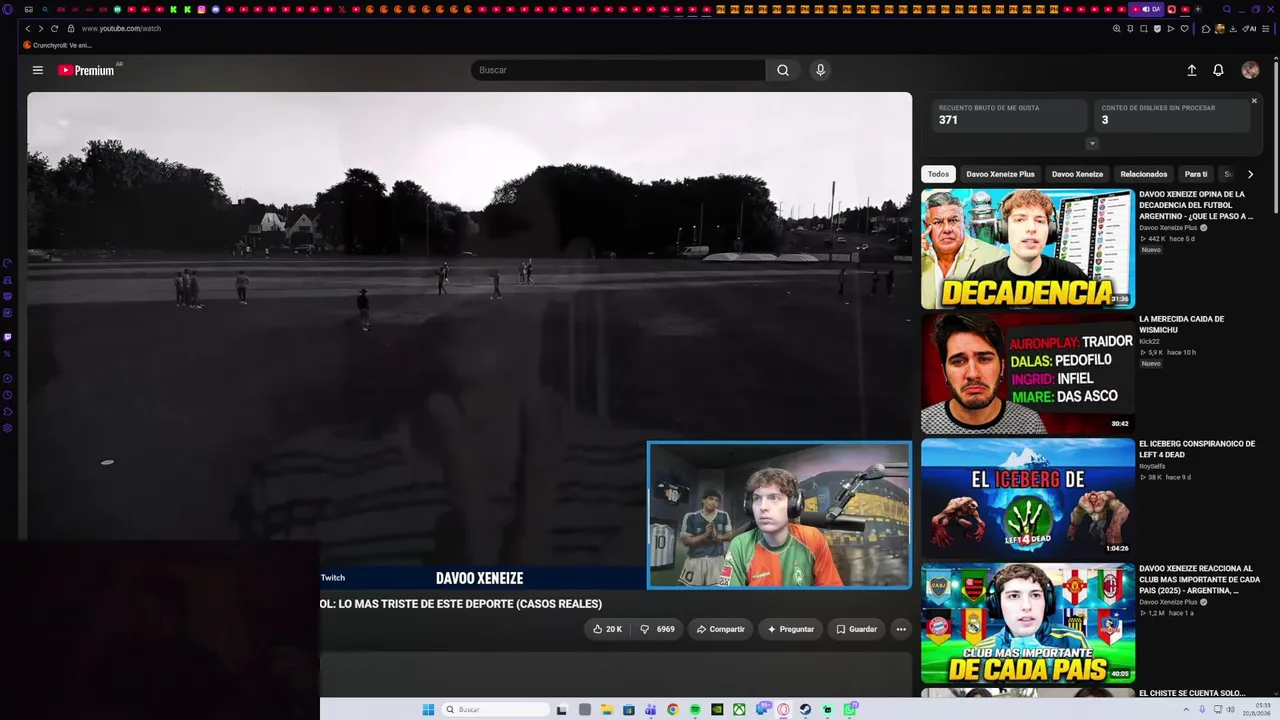This screenshot has width=1280, height=720.
Task: Click the Preguntar button
Action: point(790,629)
